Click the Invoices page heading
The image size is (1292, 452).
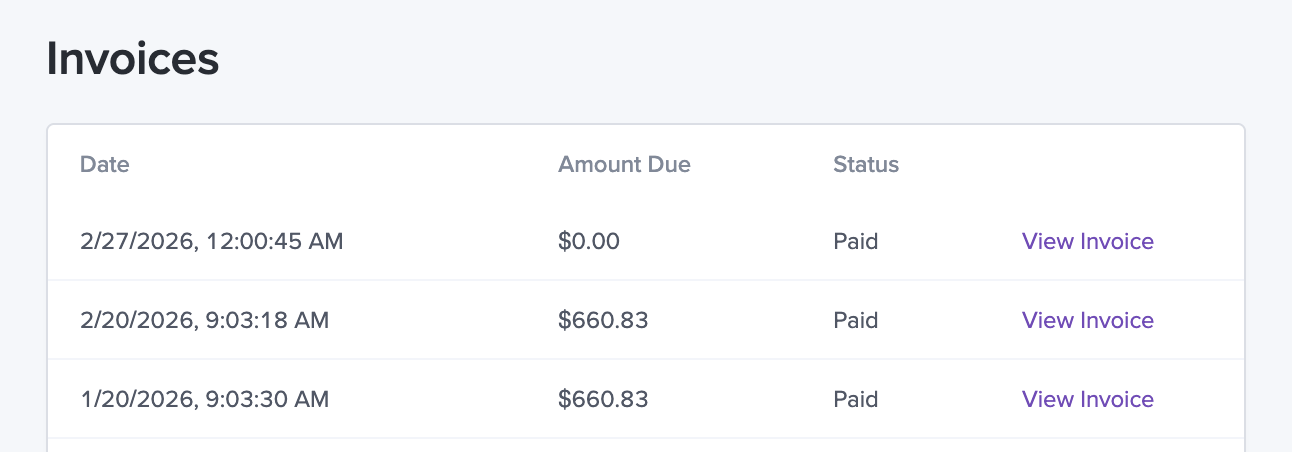pos(133,59)
